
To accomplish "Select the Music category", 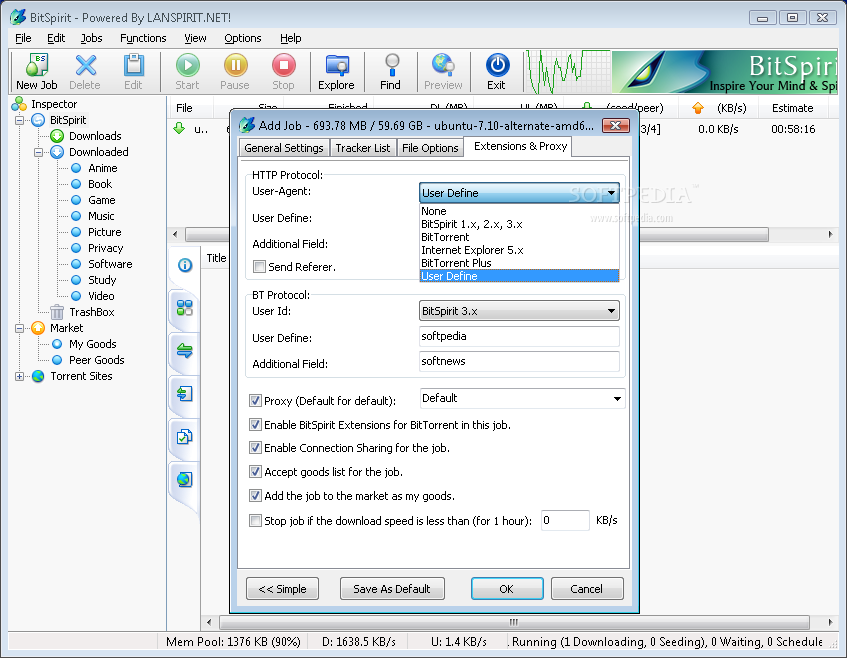I will click(x=101, y=216).
